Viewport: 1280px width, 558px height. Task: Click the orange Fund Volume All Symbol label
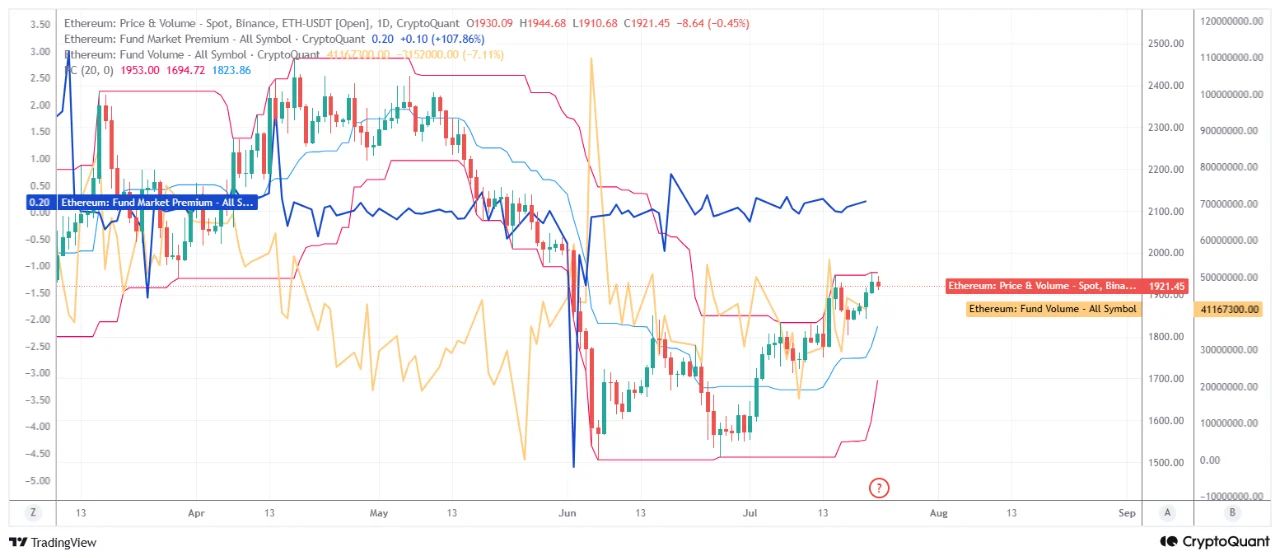(x=1053, y=310)
